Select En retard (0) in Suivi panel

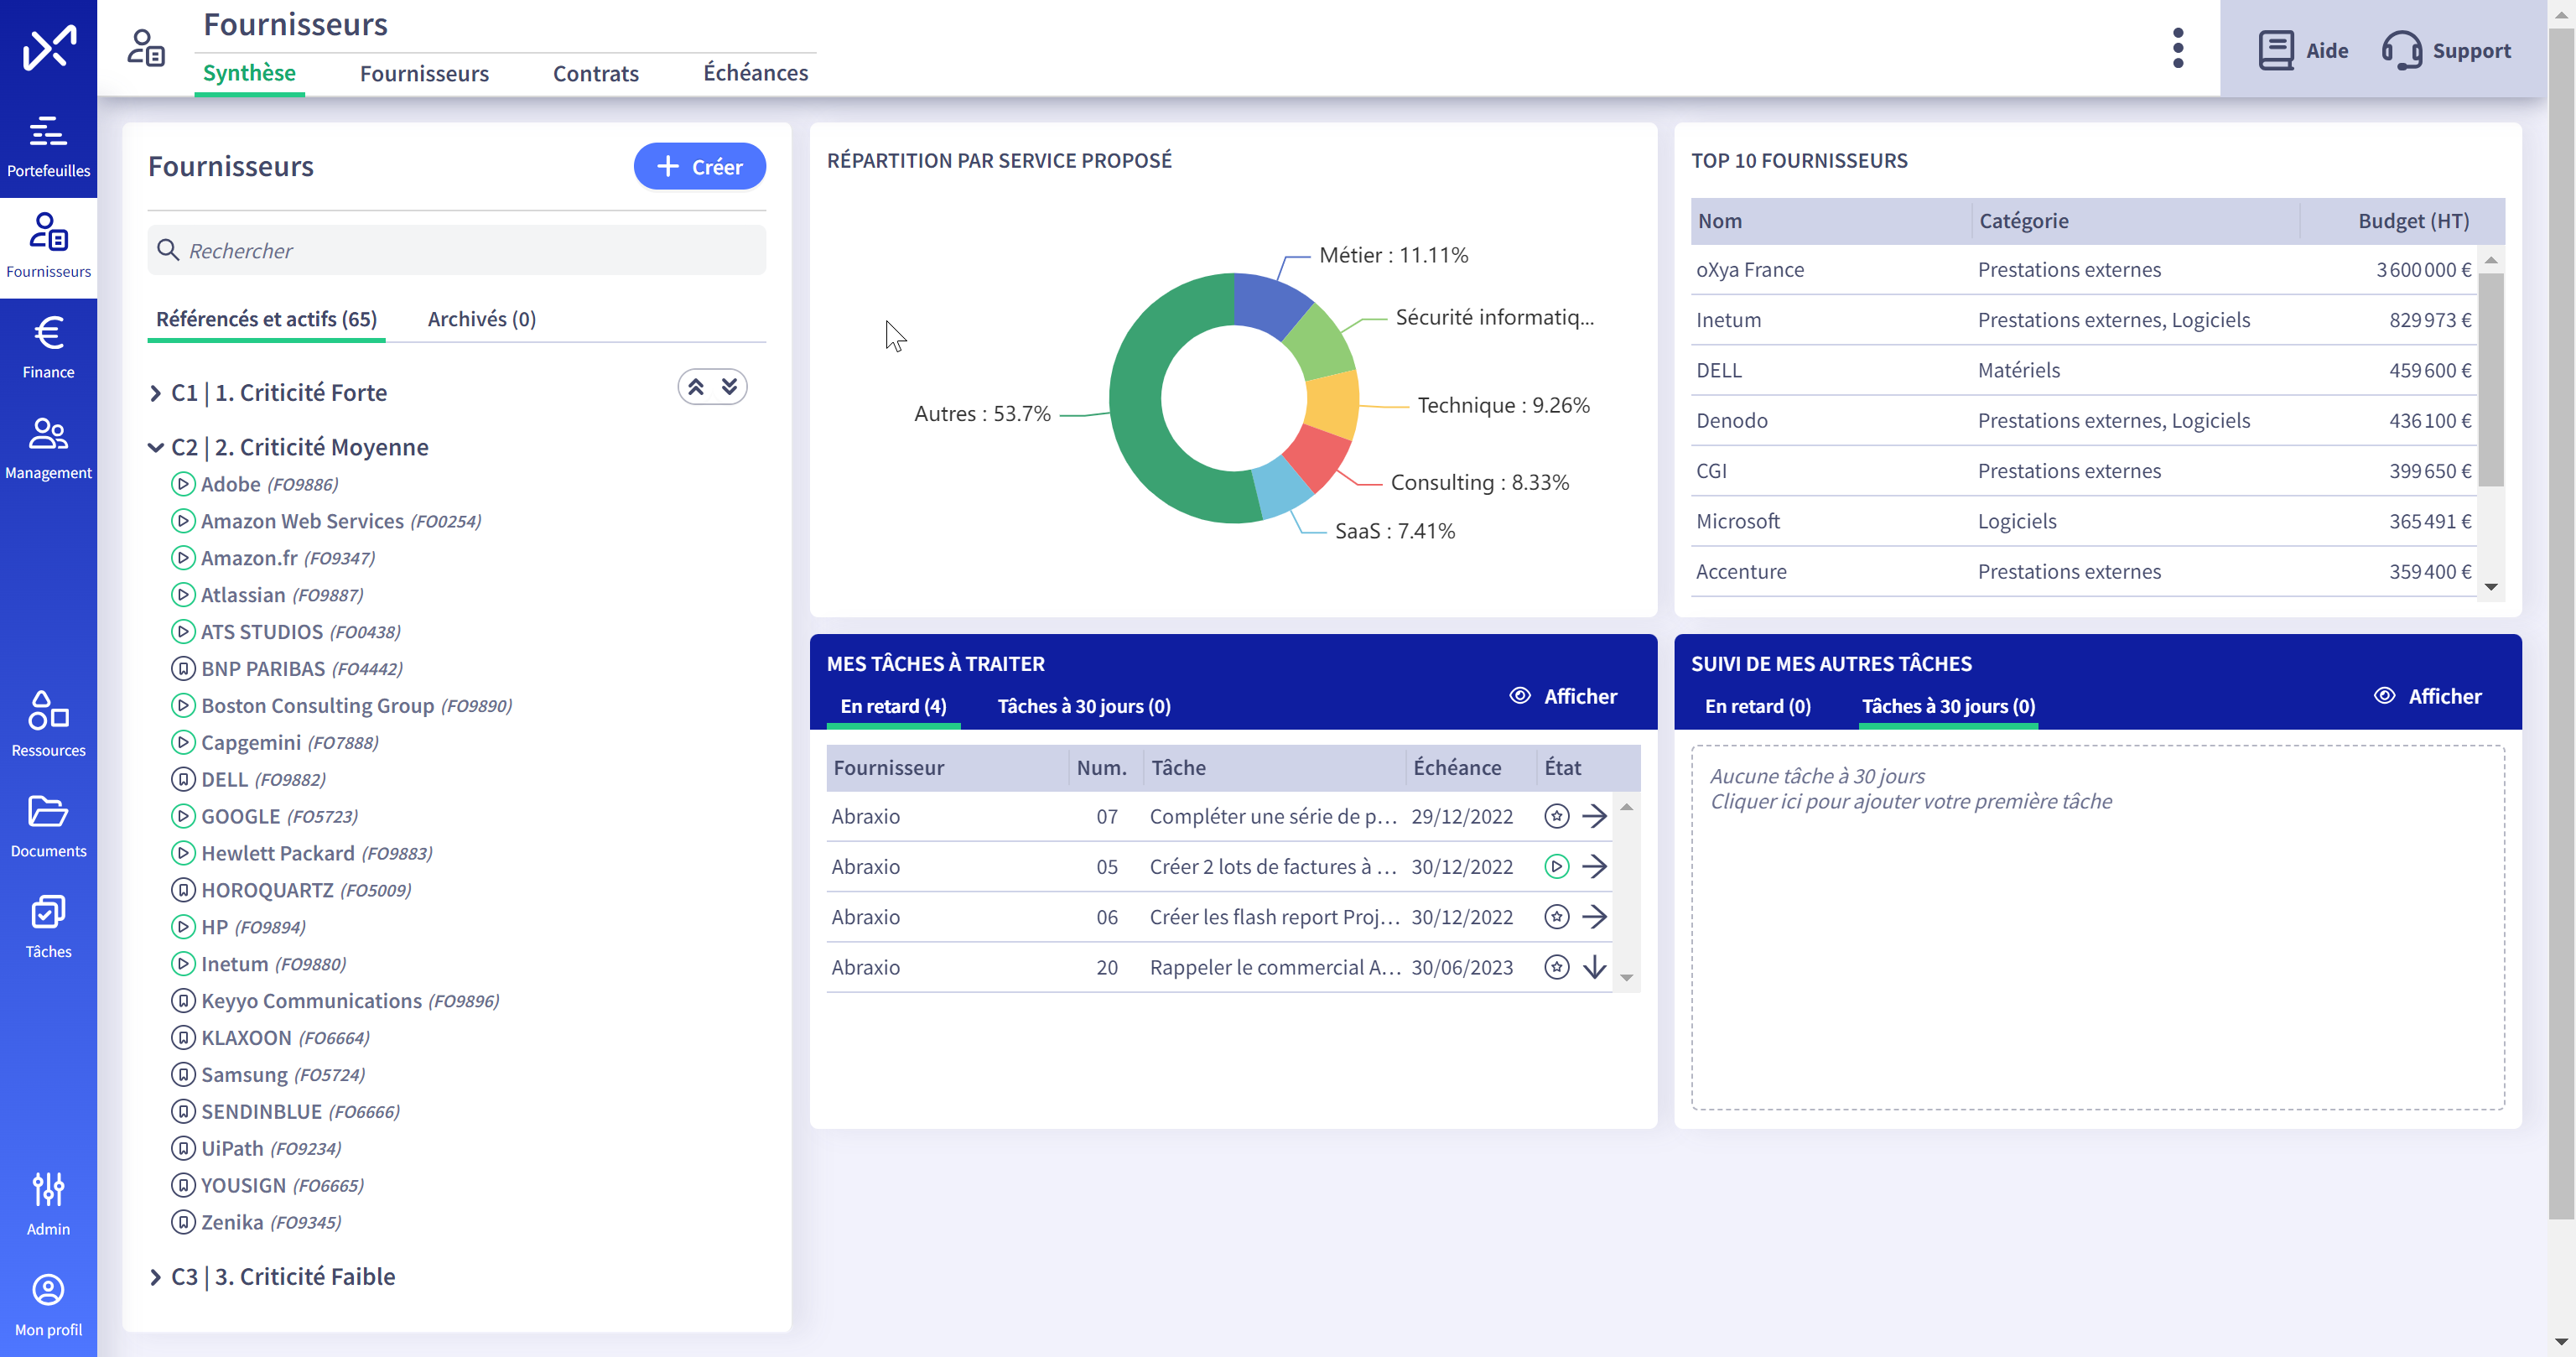click(1757, 706)
